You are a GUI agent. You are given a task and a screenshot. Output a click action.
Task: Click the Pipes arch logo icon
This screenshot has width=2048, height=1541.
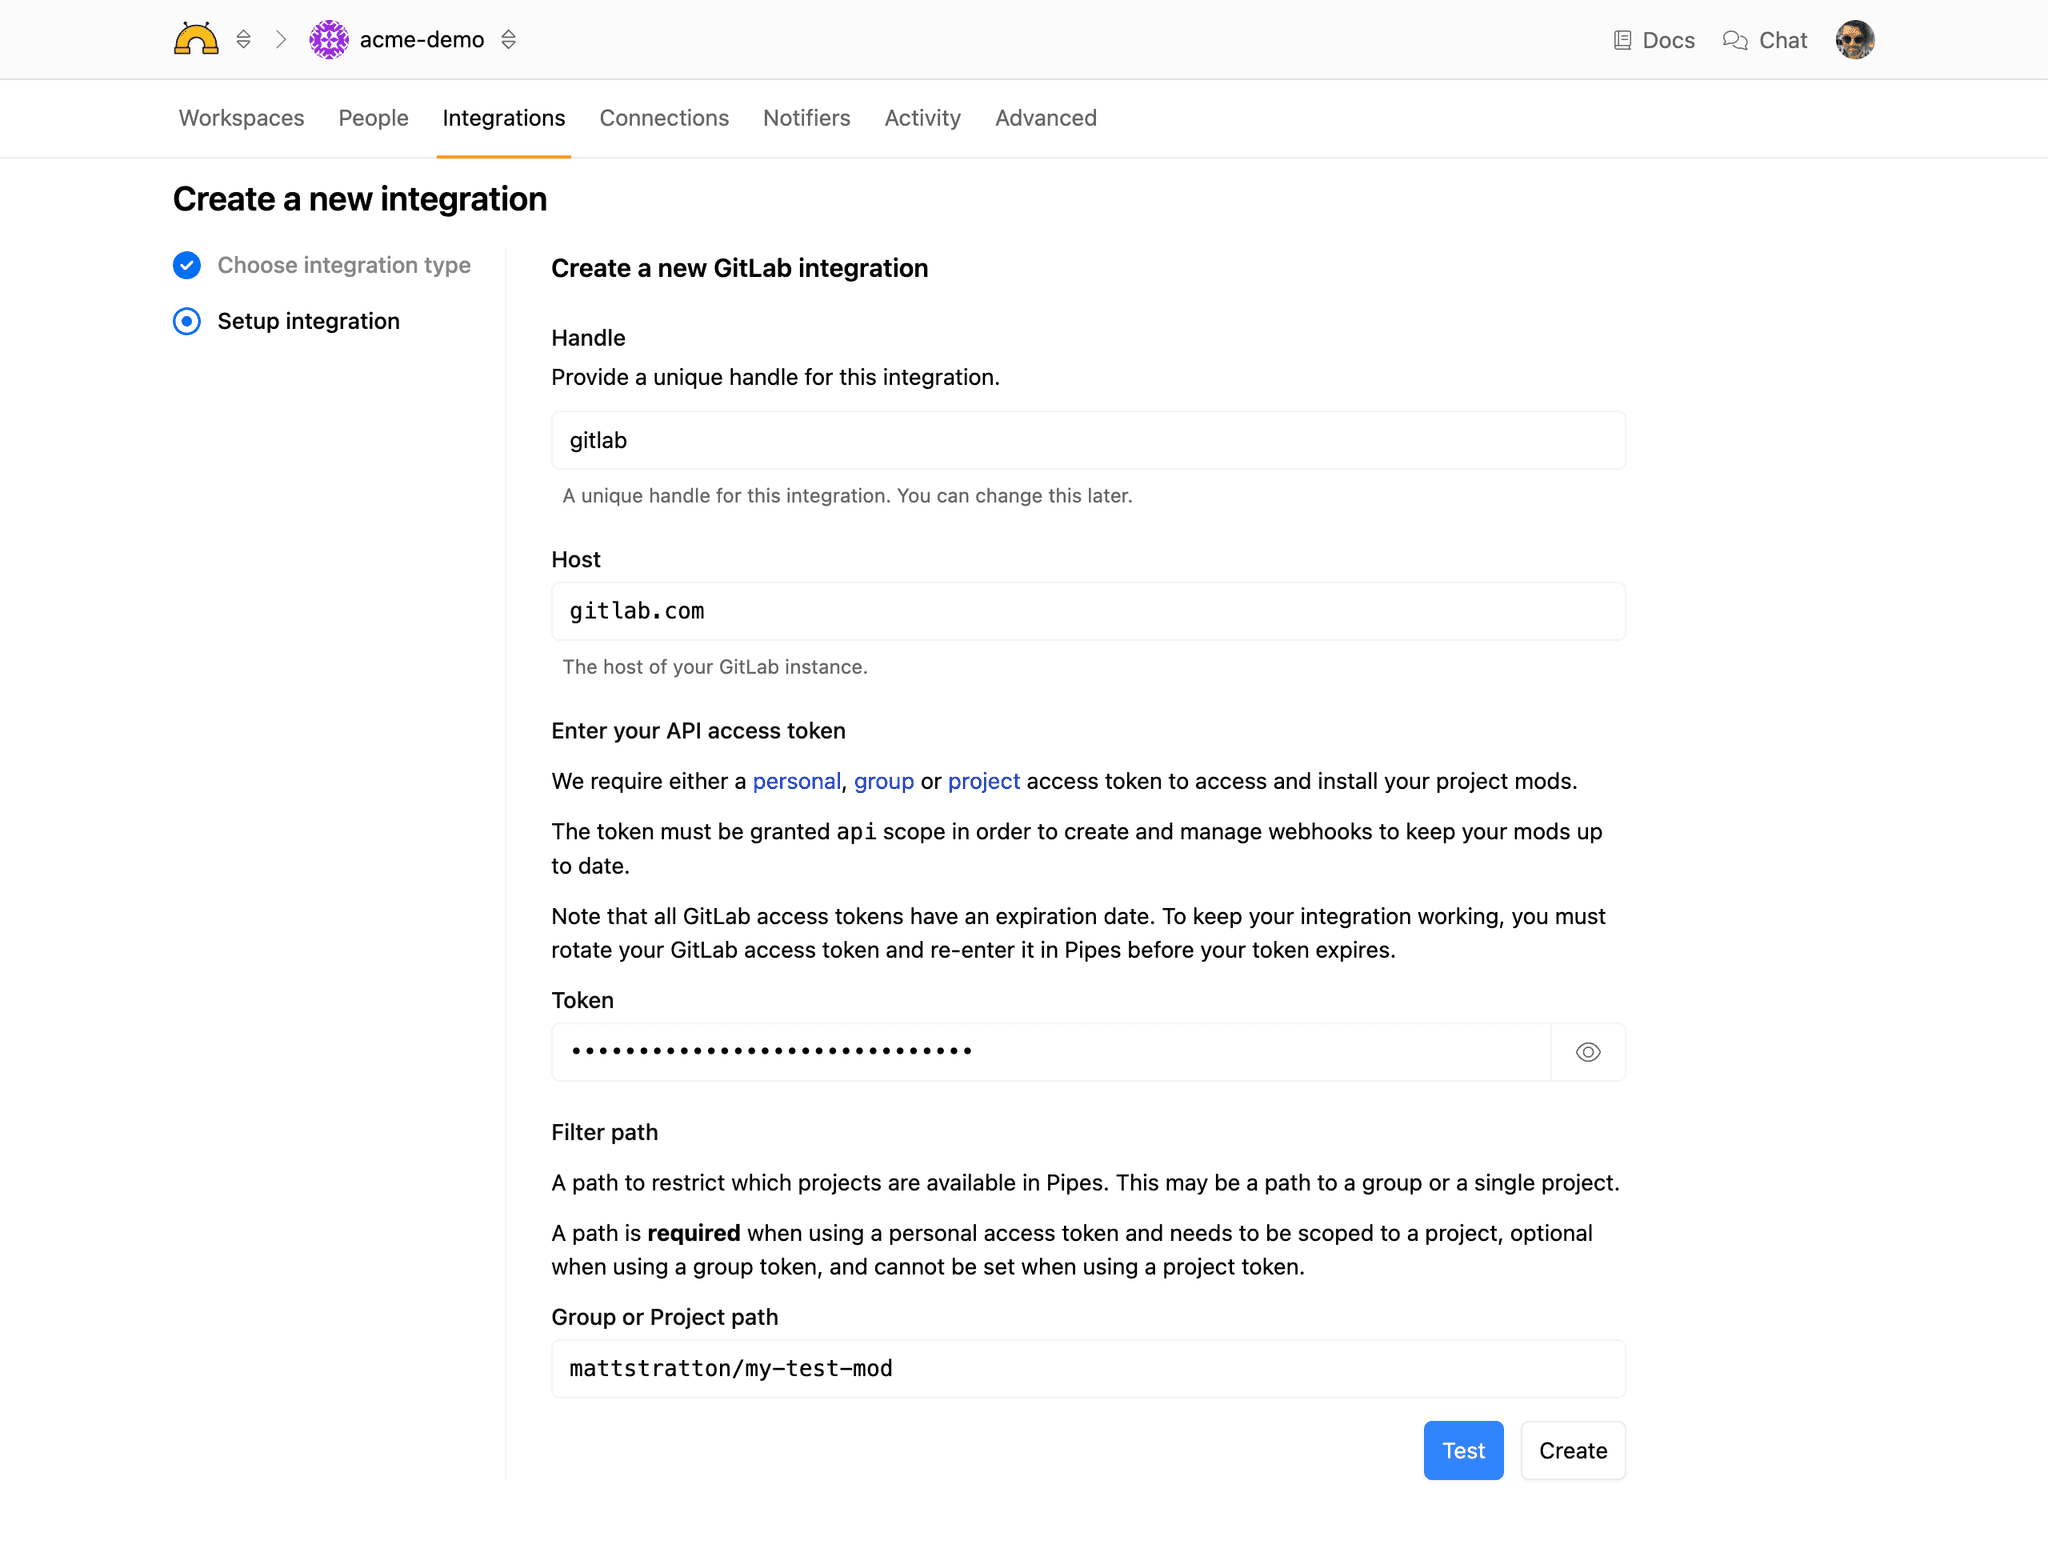point(196,39)
